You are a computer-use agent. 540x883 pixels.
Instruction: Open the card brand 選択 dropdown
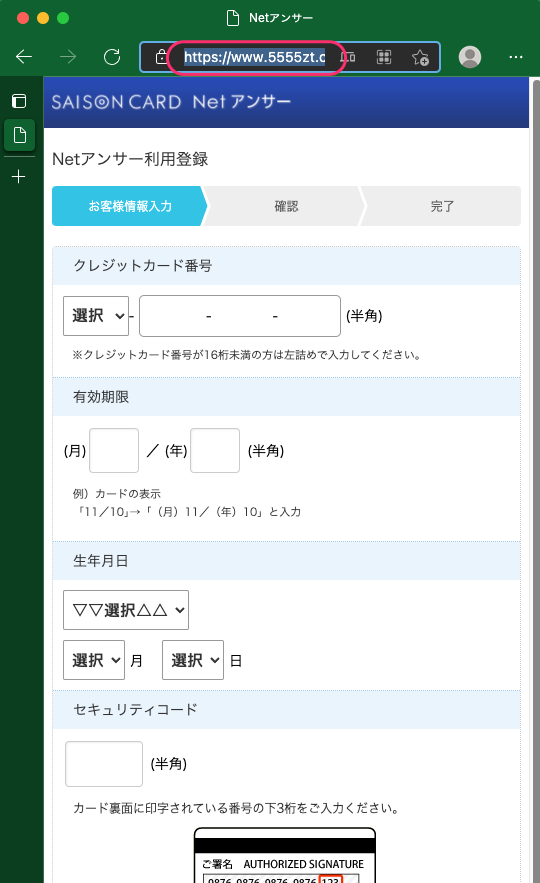[96, 316]
